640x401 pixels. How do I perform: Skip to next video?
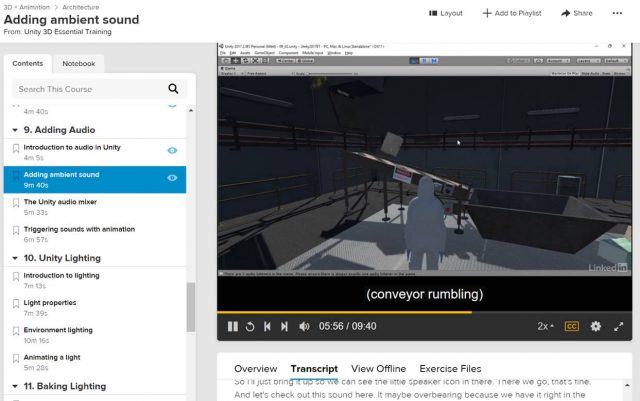[284, 326]
